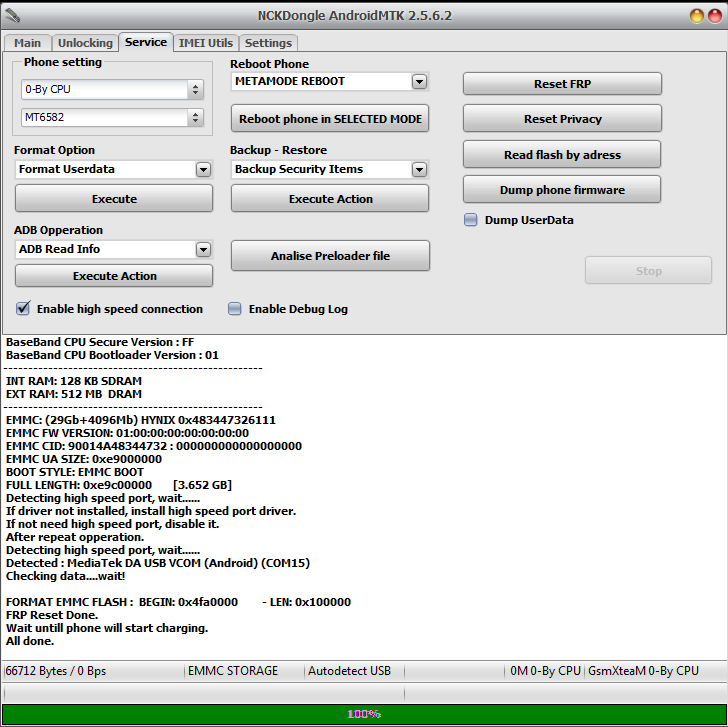Screen dimensions: 728x727
Task: Click the Reset Privacy button
Action: (x=562, y=119)
